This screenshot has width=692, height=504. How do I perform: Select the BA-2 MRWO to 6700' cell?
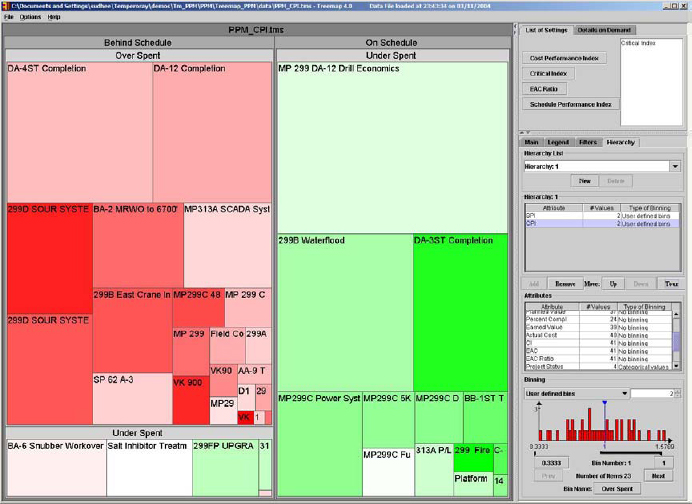click(138, 245)
